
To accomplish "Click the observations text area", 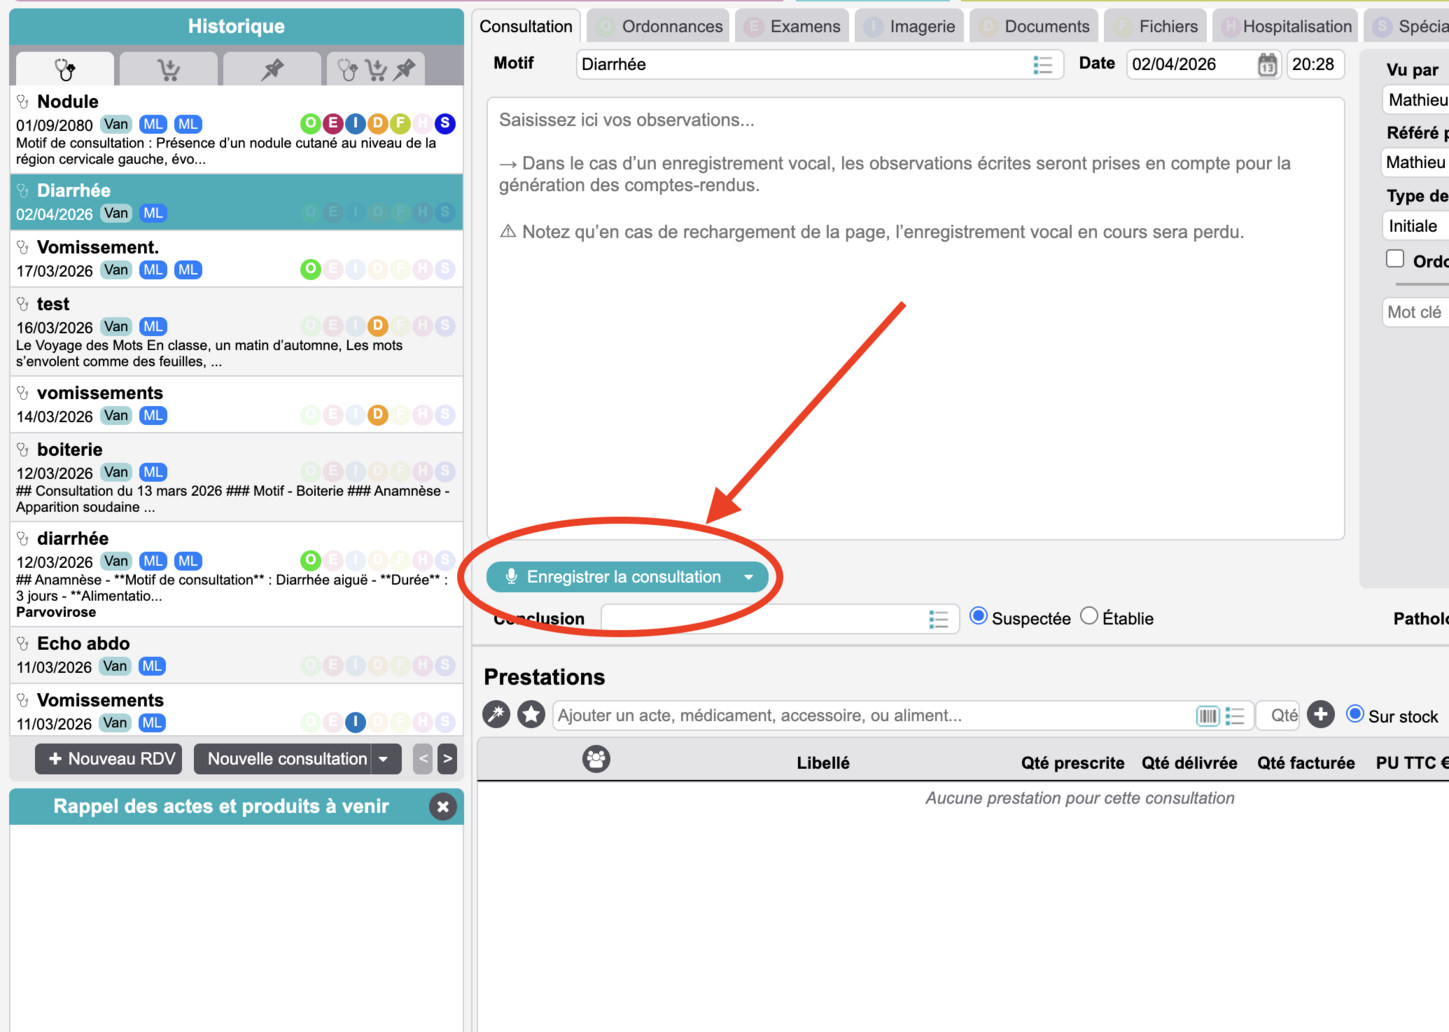I will 915,318.
